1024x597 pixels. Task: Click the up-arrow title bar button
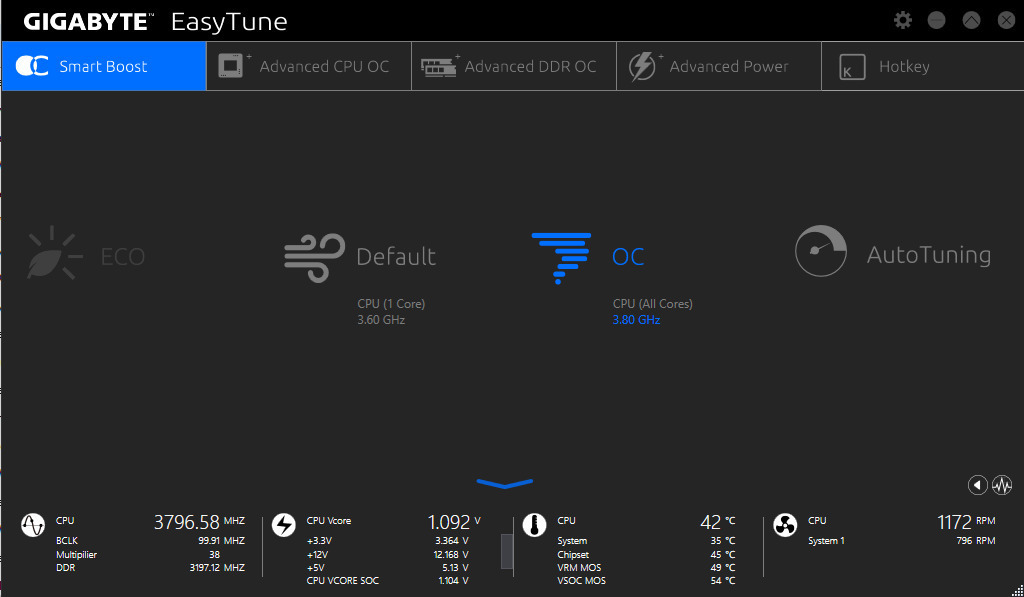click(971, 20)
